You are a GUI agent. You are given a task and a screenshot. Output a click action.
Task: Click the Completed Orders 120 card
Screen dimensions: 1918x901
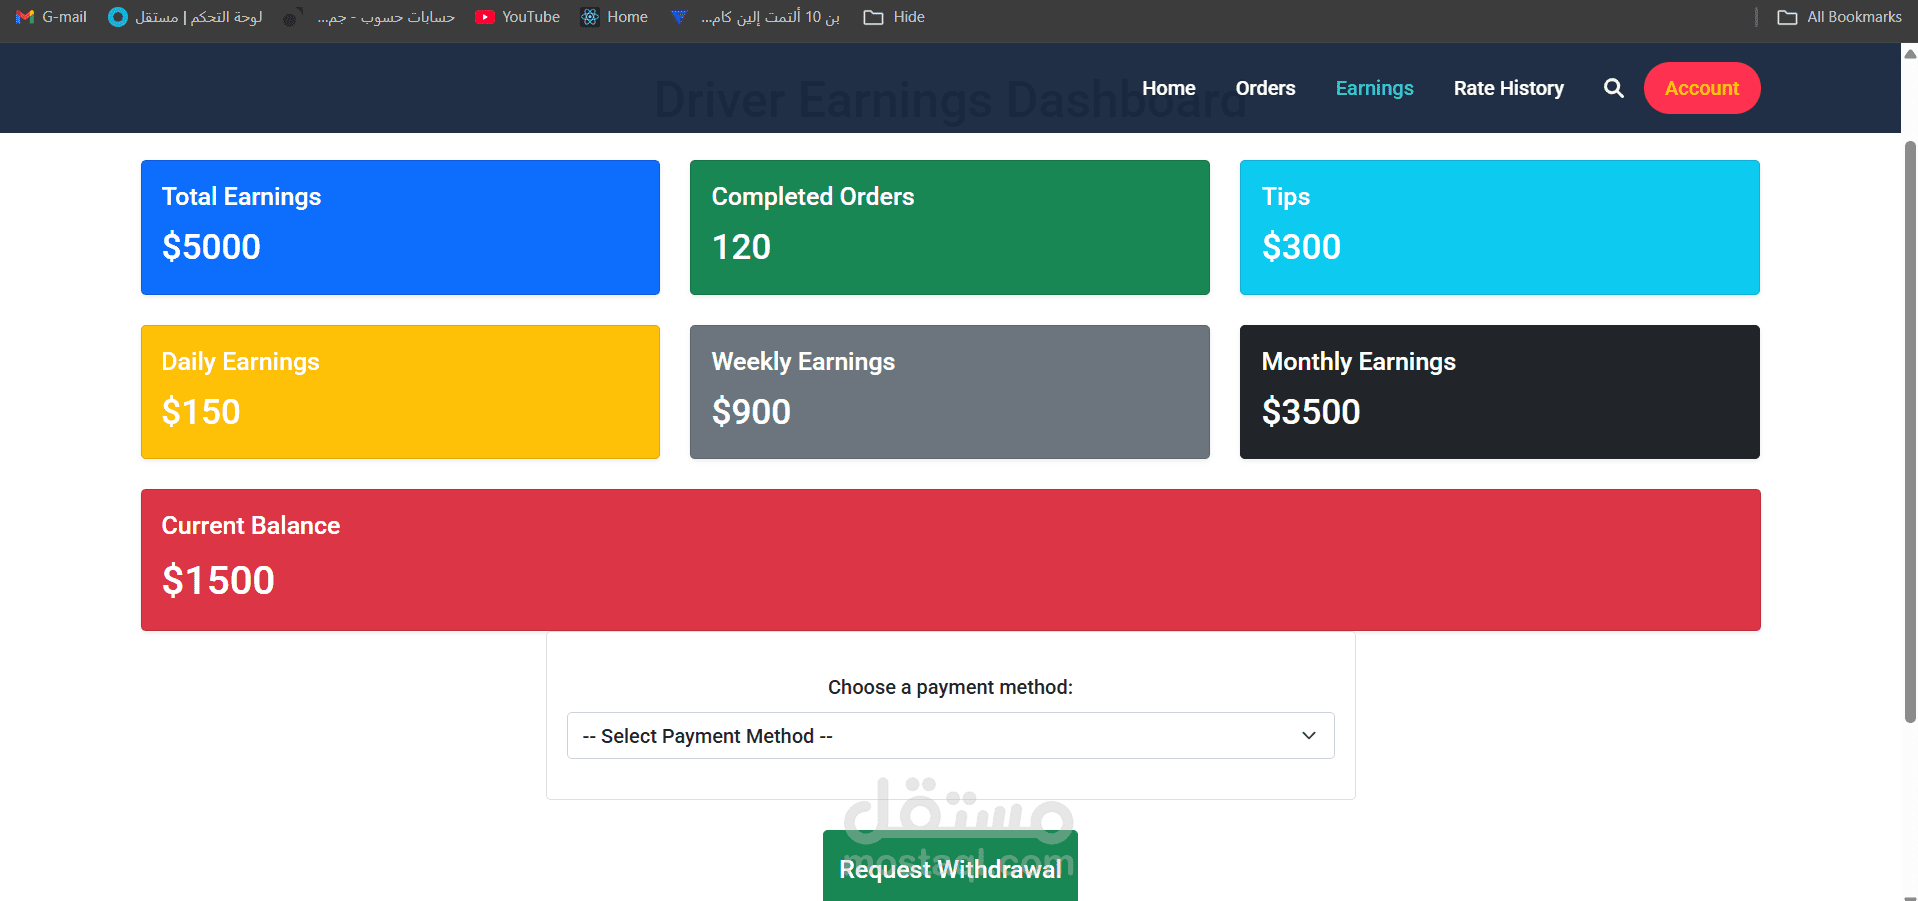tap(950, 227)
